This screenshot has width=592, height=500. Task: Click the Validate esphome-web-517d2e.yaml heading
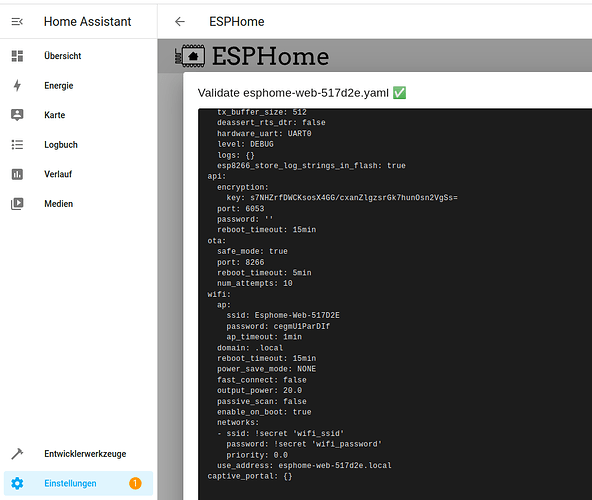(x=293, y=93)
